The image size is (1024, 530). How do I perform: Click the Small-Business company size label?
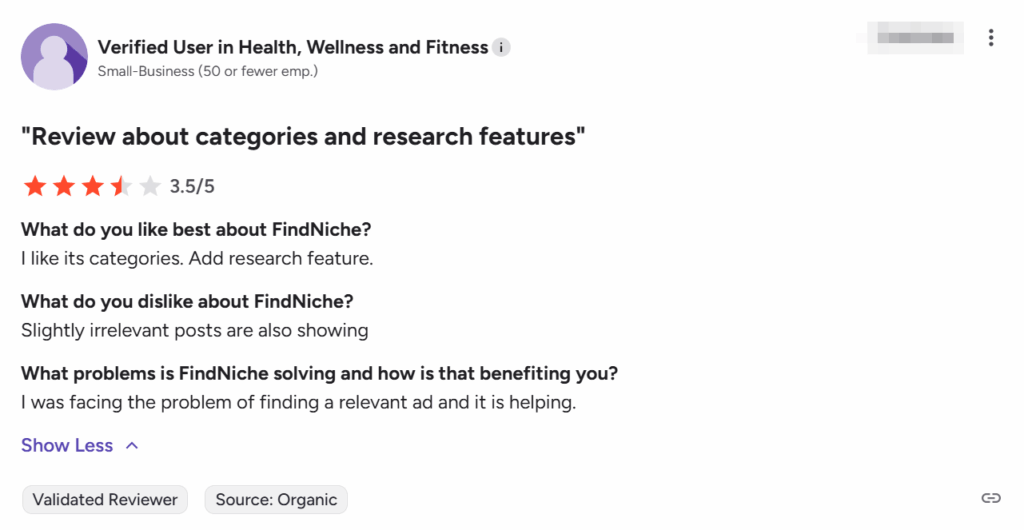pyautogui.click(x=207, y=72)
